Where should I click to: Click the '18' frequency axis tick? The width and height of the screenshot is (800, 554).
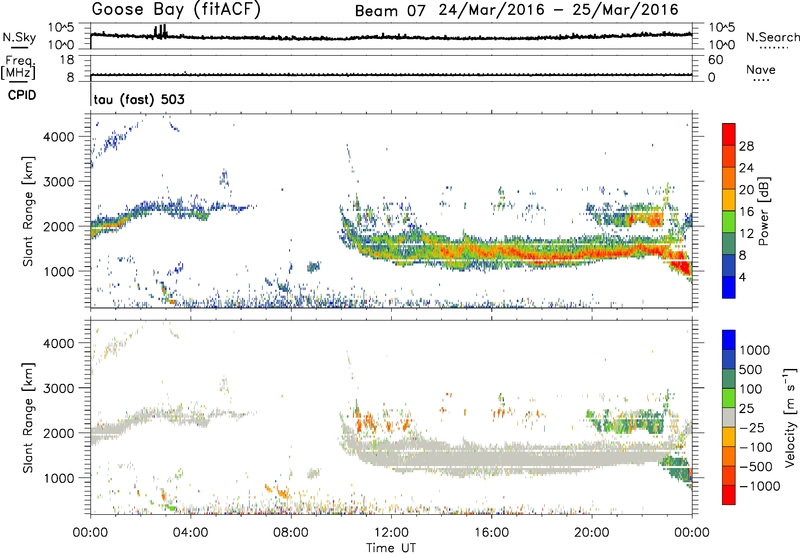(x=67, y=60)
